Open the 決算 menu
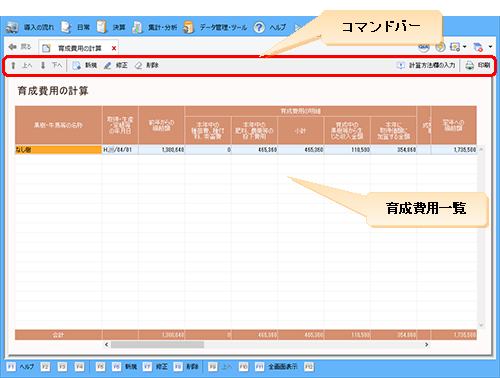The width and height of the screenshot is (500, 378). pyautogui.click(x=111, y=27)
